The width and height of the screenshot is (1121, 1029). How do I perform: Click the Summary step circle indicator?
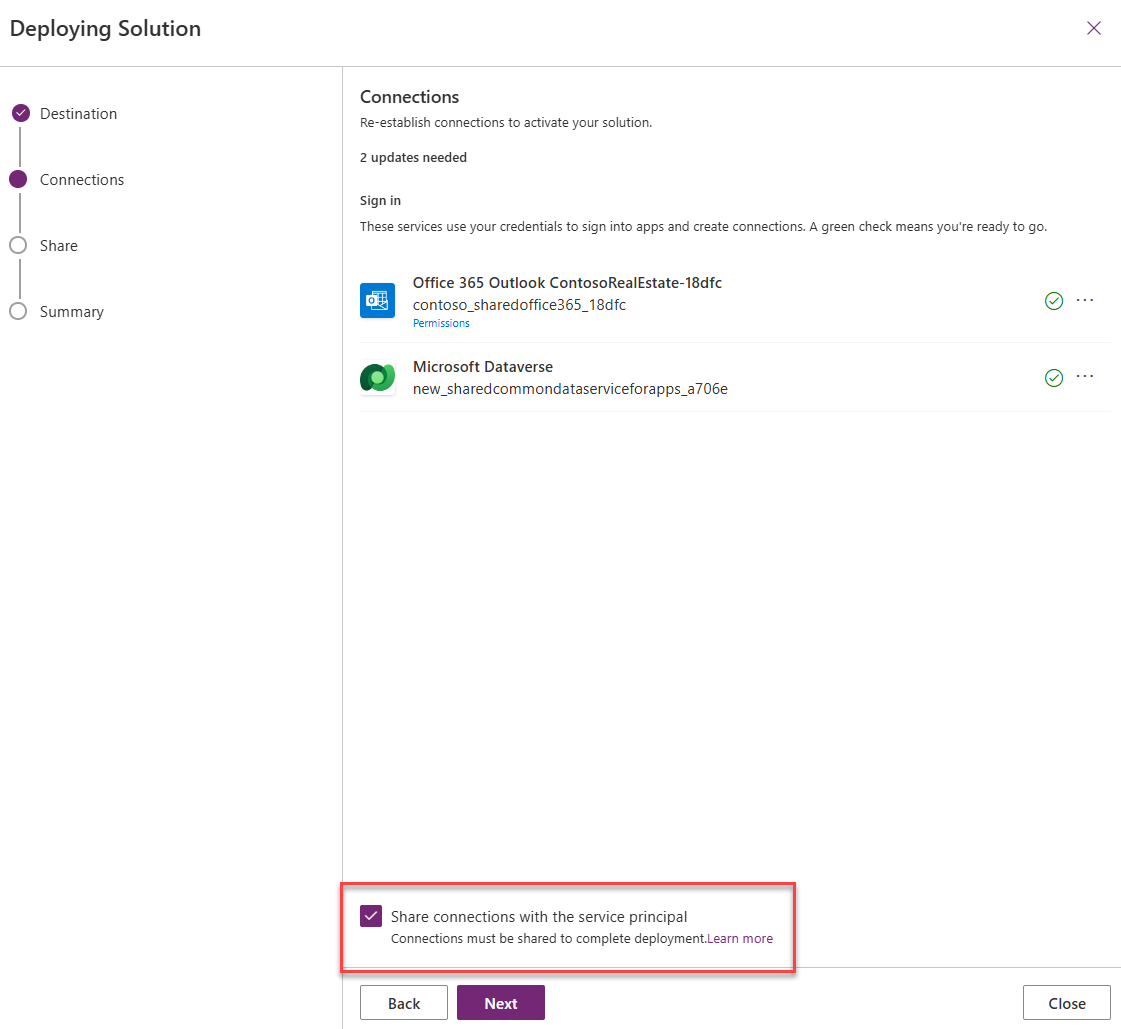tap(18, 312)
